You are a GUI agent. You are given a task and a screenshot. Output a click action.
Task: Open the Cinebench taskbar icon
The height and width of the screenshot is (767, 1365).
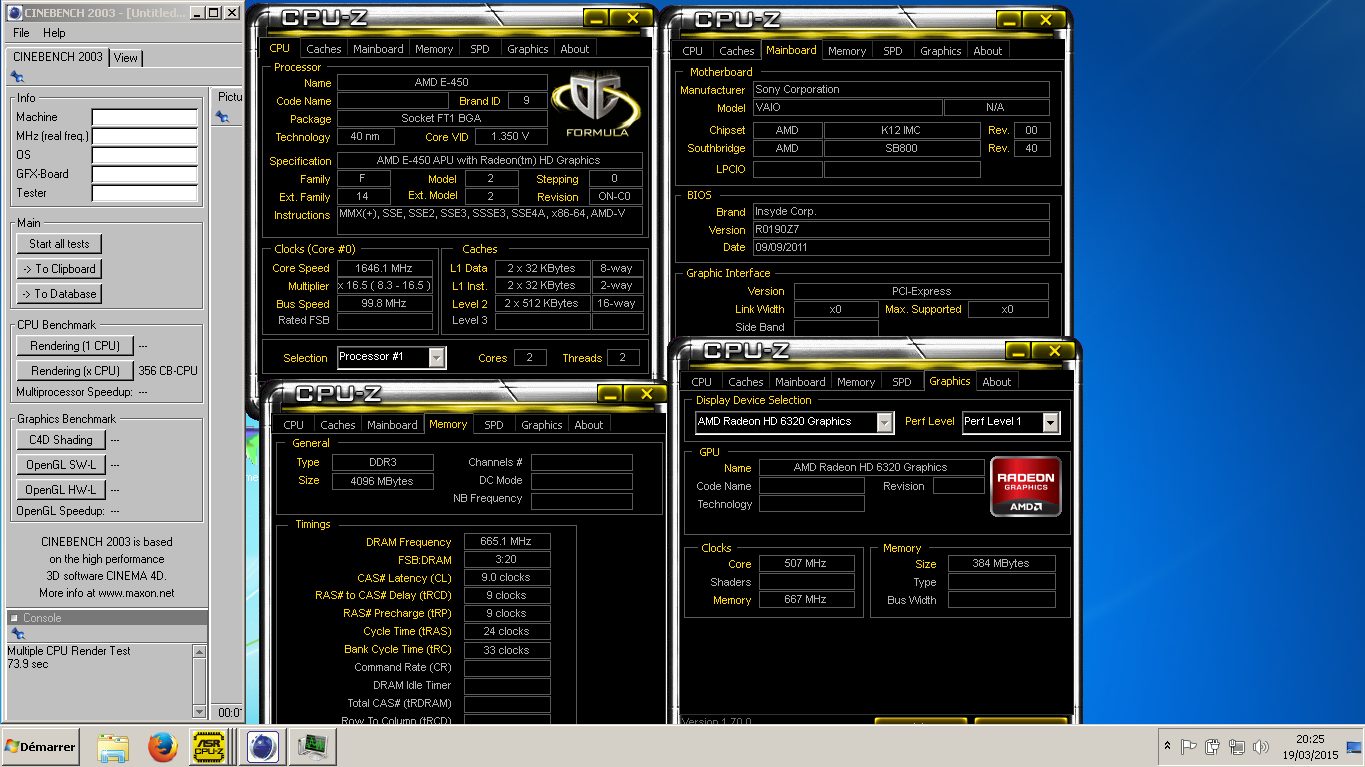[x=262, y=747]
